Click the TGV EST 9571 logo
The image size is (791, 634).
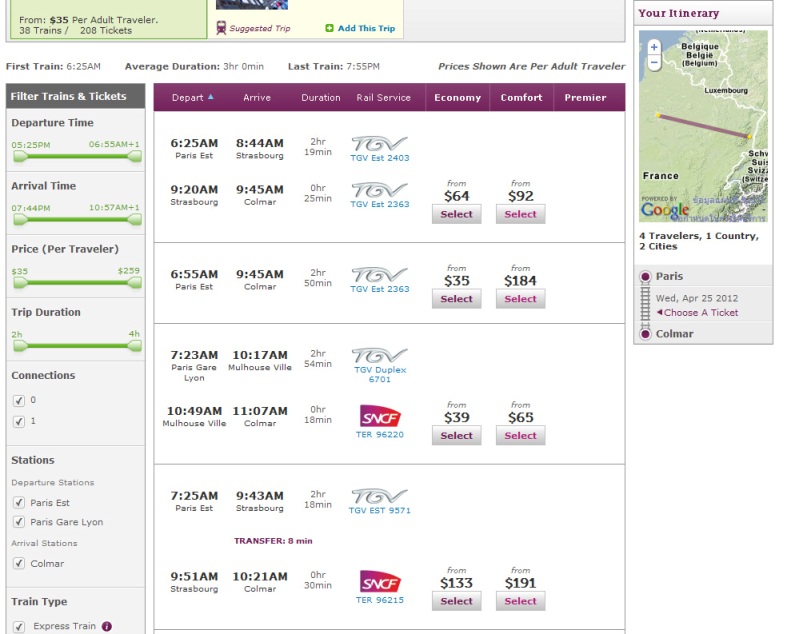379,496
